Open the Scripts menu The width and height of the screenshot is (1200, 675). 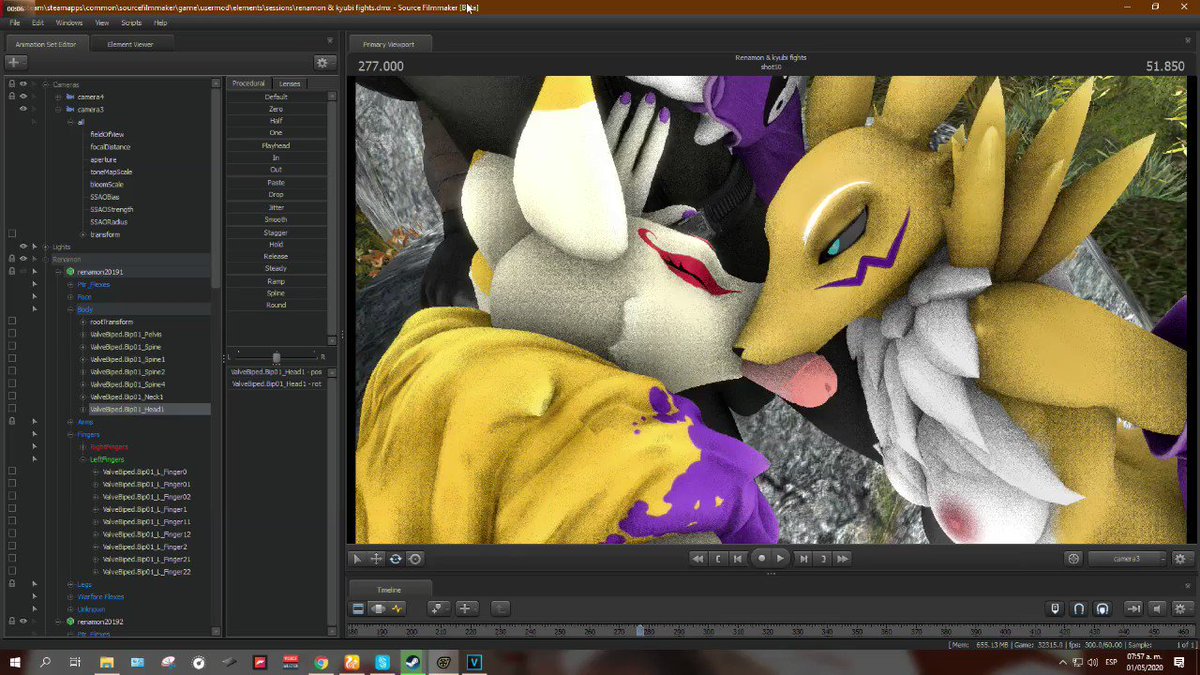131,22
